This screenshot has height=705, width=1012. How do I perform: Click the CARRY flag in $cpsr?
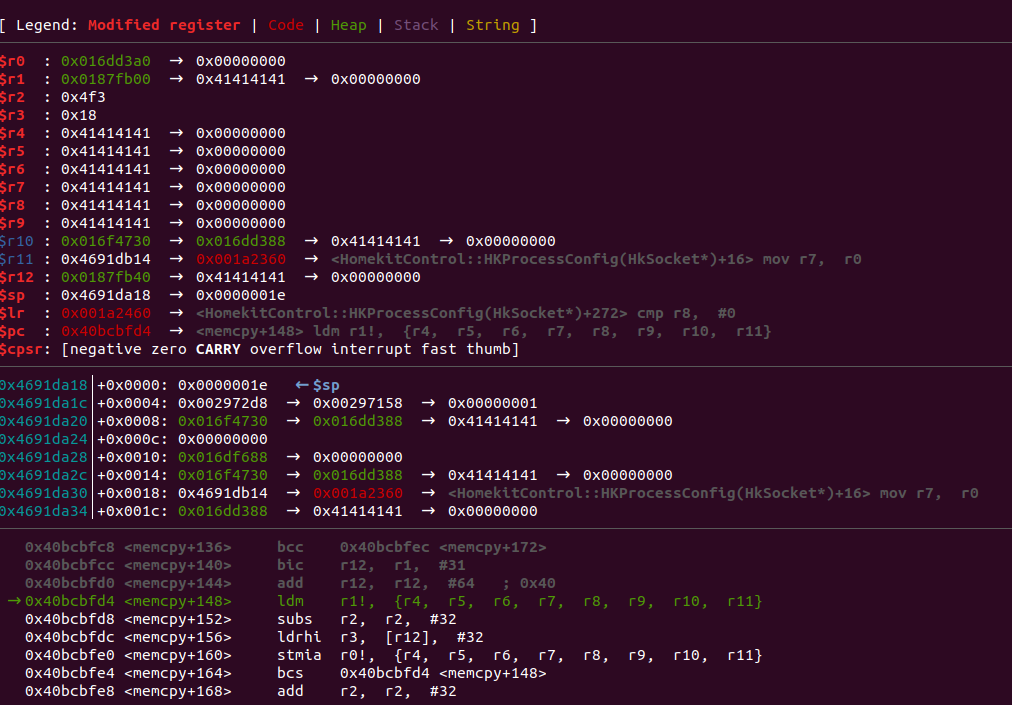[218, 349]
